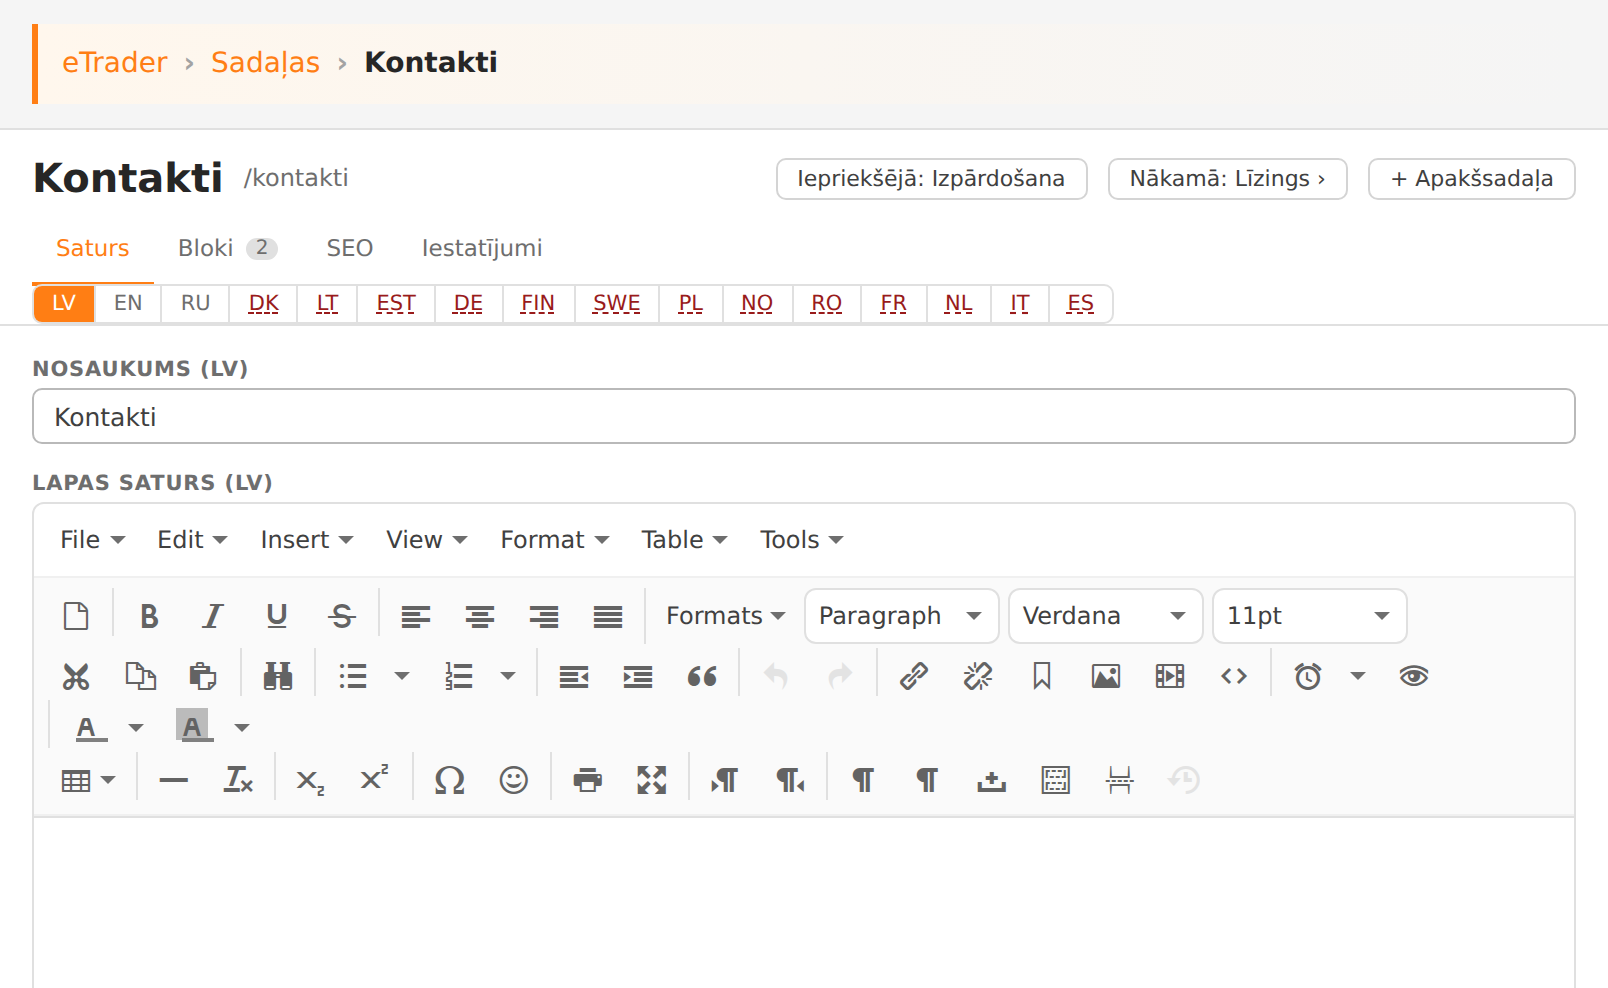Click the Iepriekšējā: Izpārdošana button
Viewport: 1608px width, 988px height.
point(932,179)
